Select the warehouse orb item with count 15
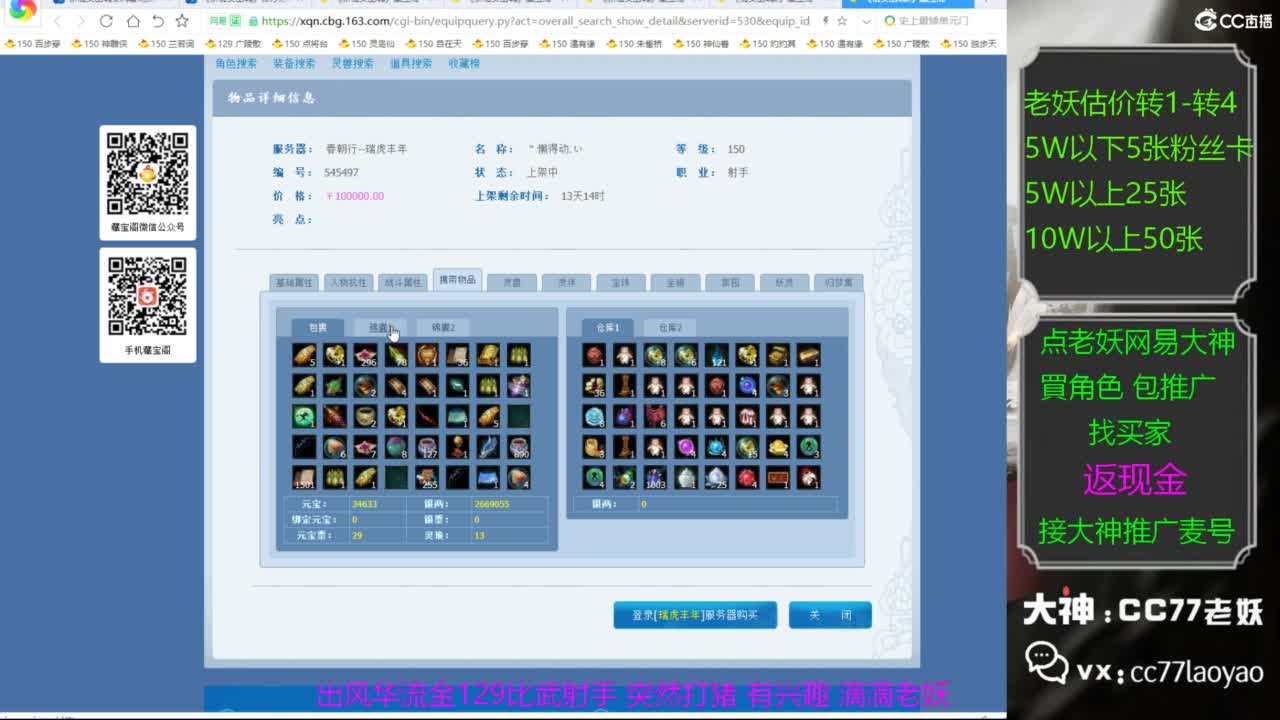This screenshot has height=720, width=1280. pyautogui.click(x=747, y=447)
